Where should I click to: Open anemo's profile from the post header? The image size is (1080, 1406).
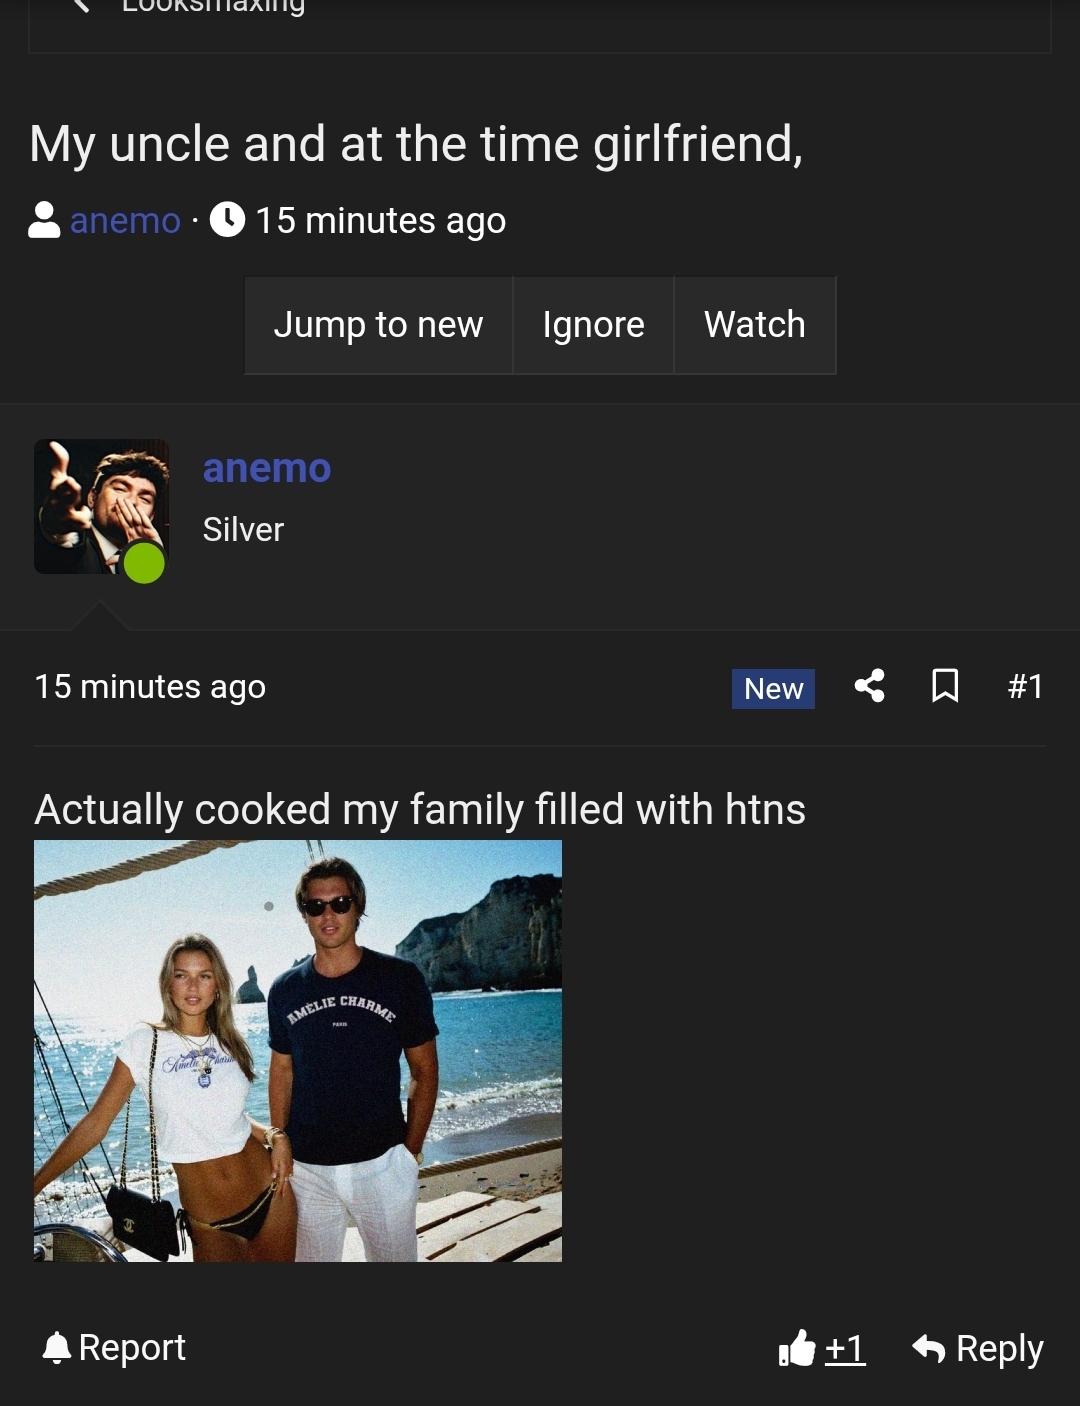pos(267,467)
